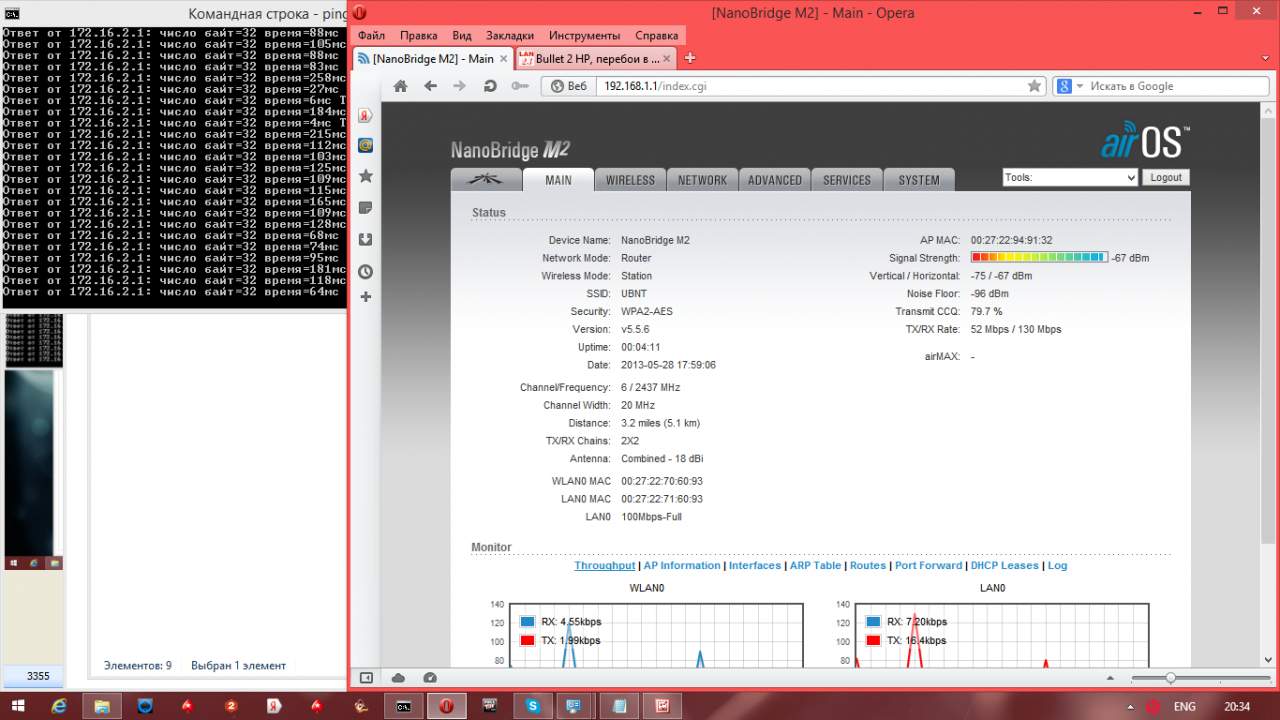This screenshot has width=1280, height=720.
Task: Switch to the ADVANCED tab
Action: point(775,180)
